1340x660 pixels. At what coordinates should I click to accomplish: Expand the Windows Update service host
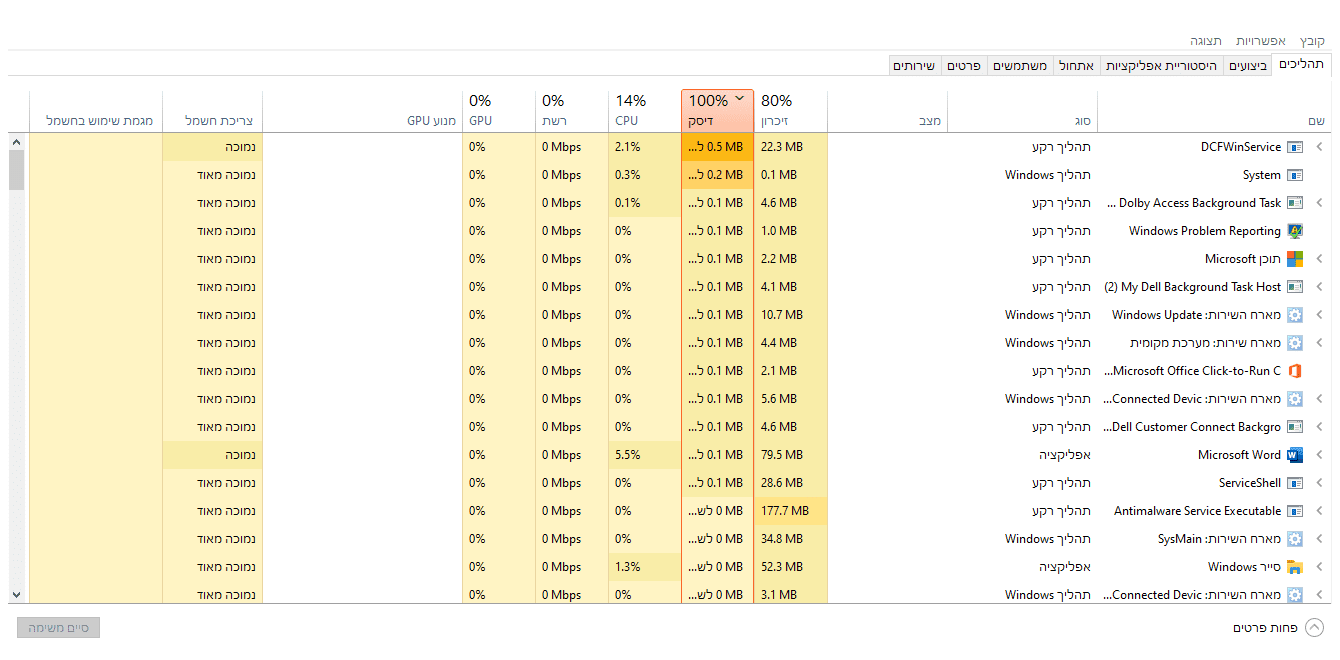(1319, 315)
